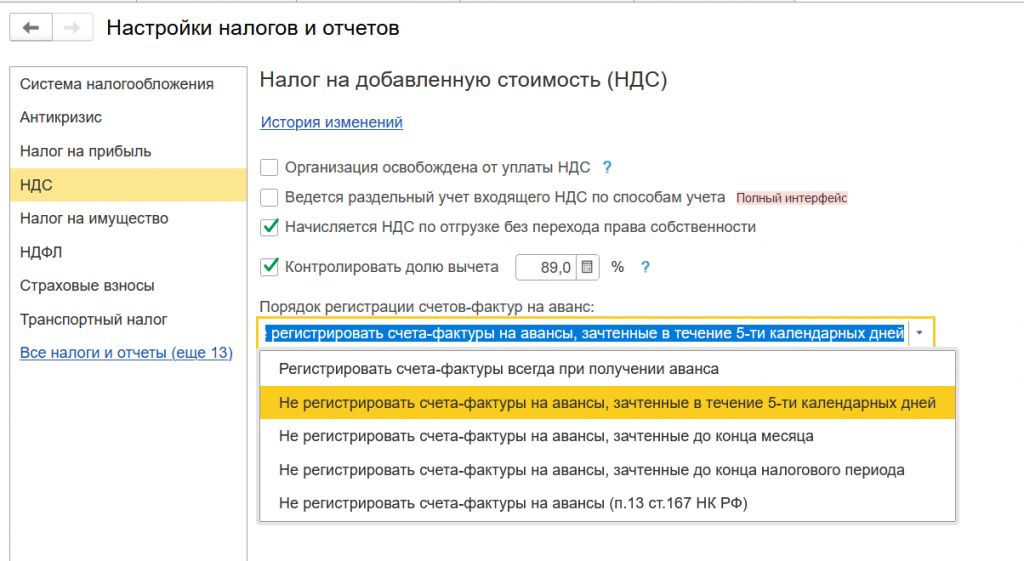Switch to 'Налог на прибыль' section
Screen dimensions: 1024x561
click(86, 151)
